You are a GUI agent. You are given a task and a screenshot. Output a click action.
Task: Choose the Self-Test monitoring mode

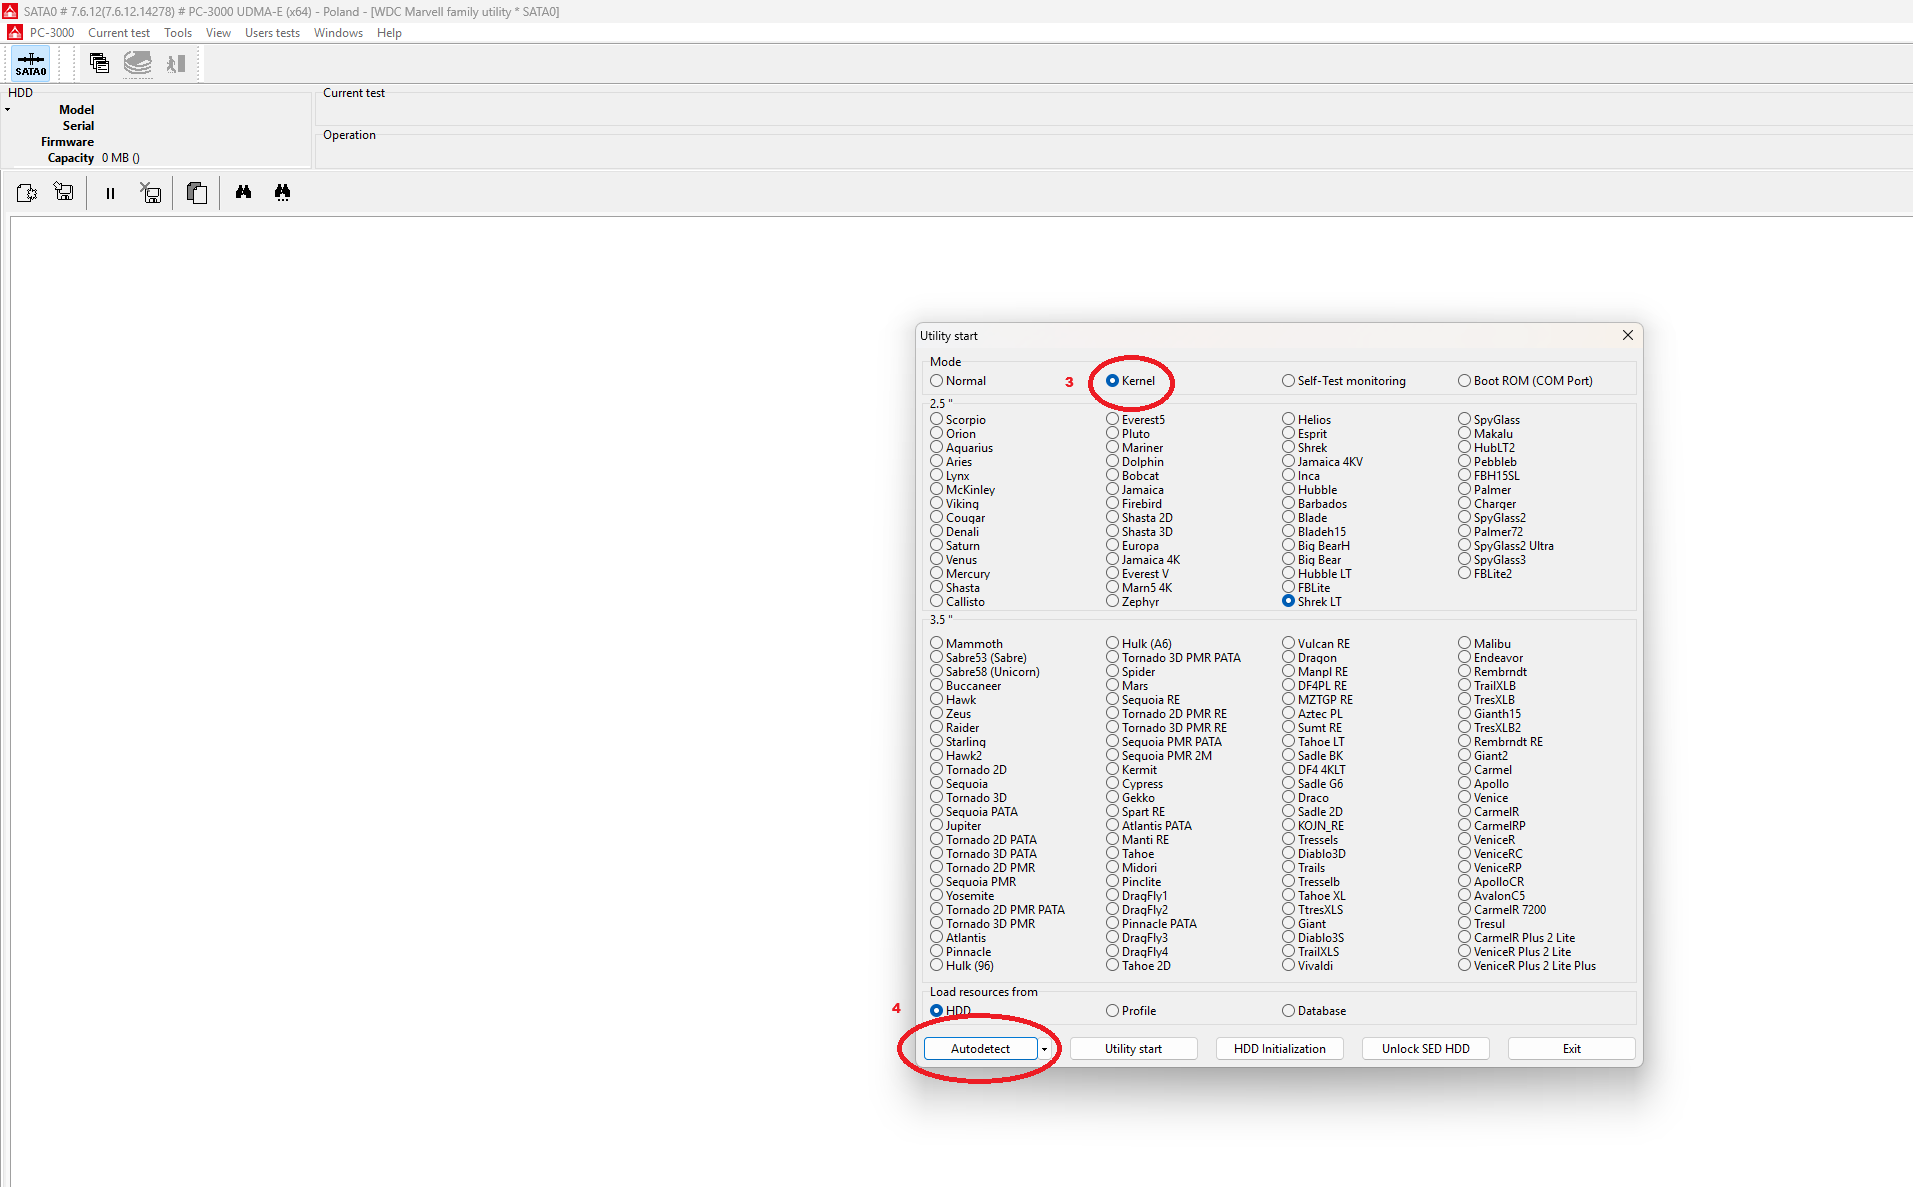coord(1288,381)
